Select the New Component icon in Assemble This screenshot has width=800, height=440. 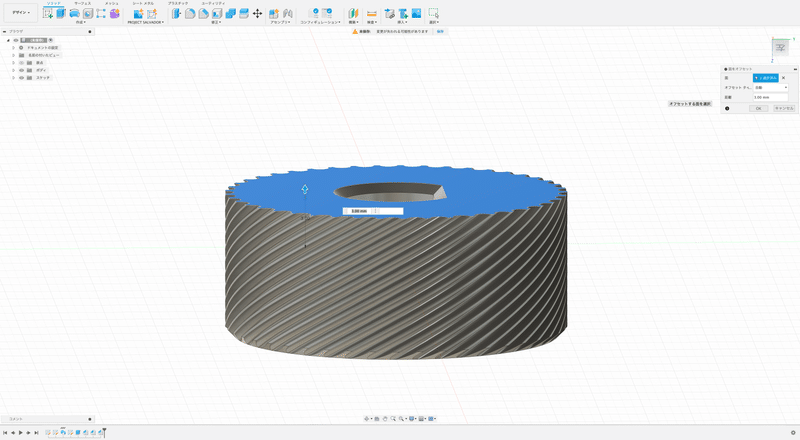pyautogui.click(x=274, y=14)
